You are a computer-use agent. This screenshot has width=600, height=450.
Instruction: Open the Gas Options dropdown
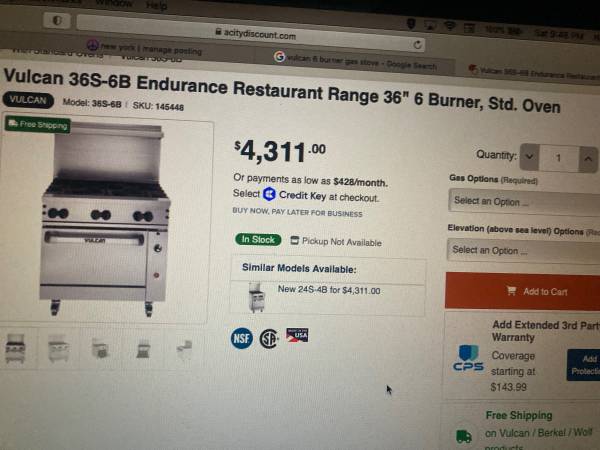(x=524, y=202)
